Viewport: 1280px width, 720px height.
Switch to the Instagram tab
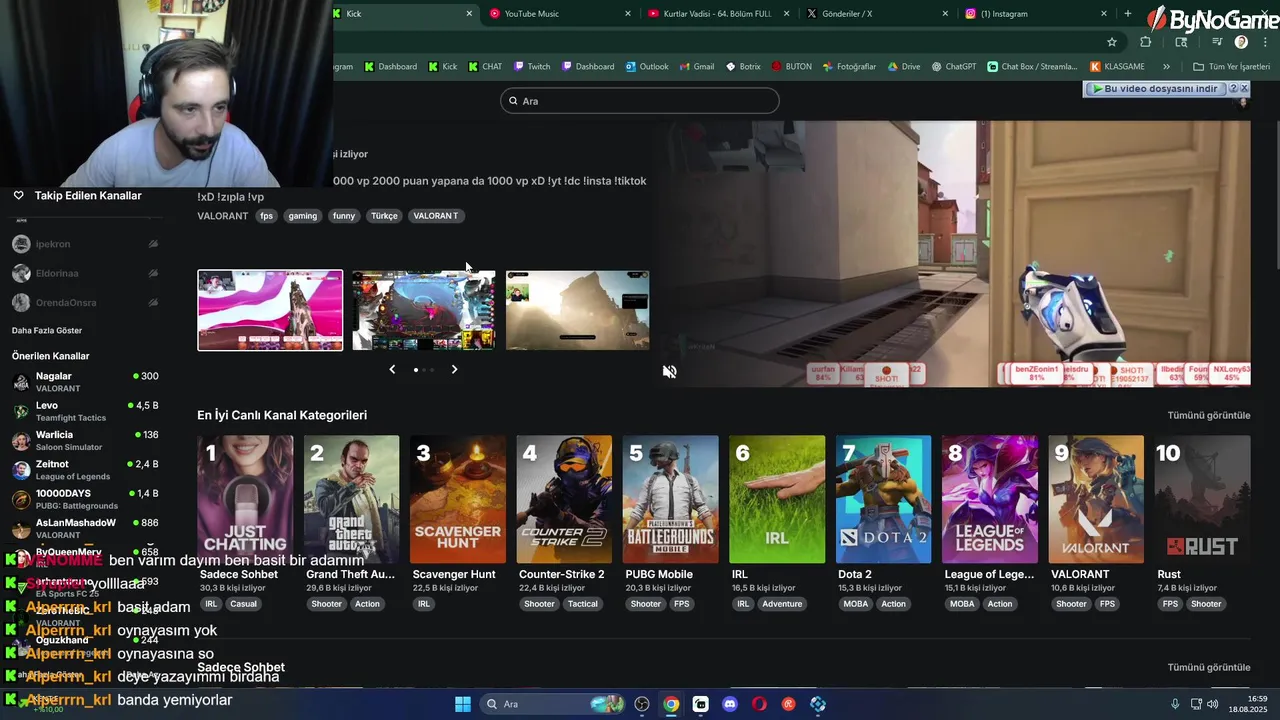(1037, 14)
